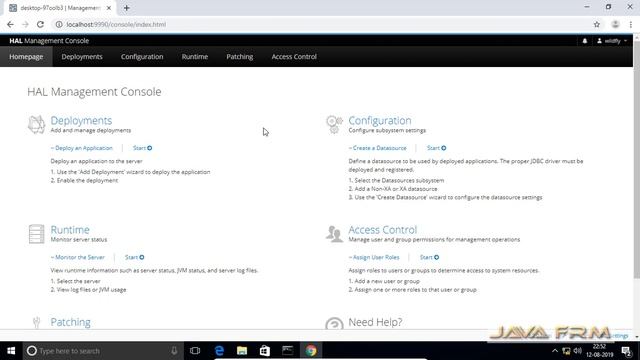Screen dimensions: 640x360
Task: Launch Microsoft Edge from taskbar
Action: click(219, 351)
